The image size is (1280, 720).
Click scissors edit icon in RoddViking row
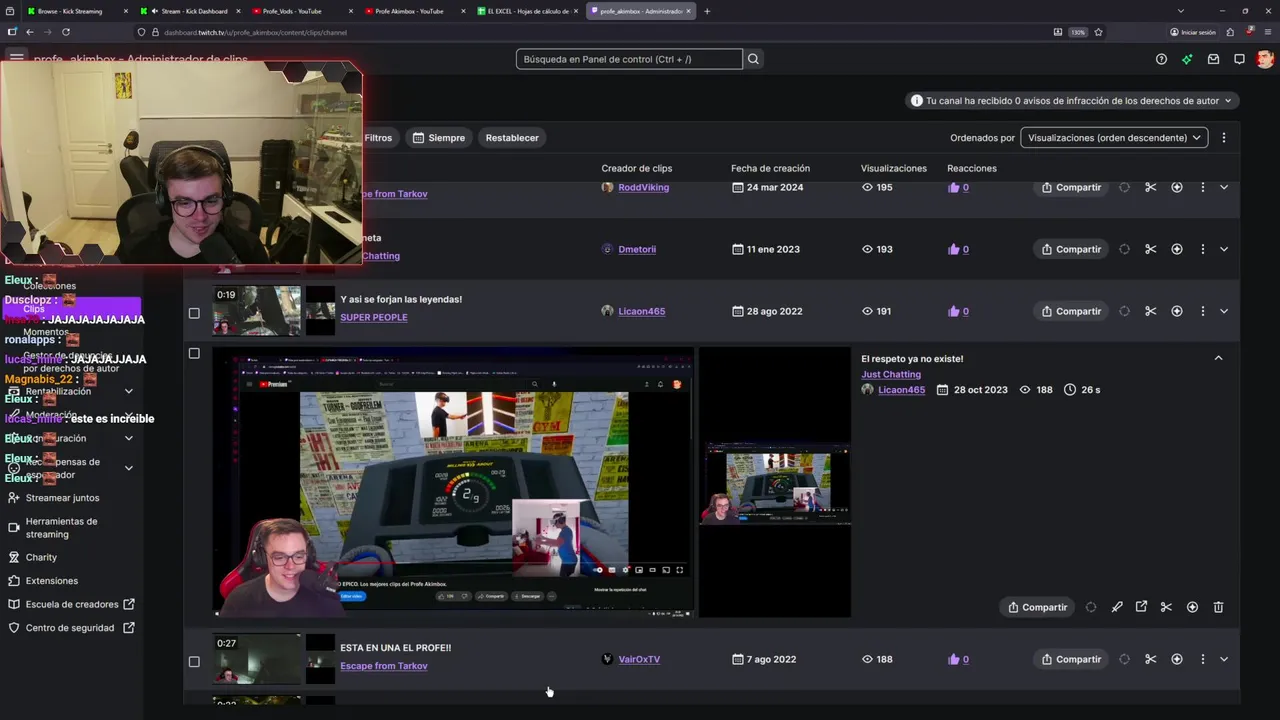click(1150, 187)
